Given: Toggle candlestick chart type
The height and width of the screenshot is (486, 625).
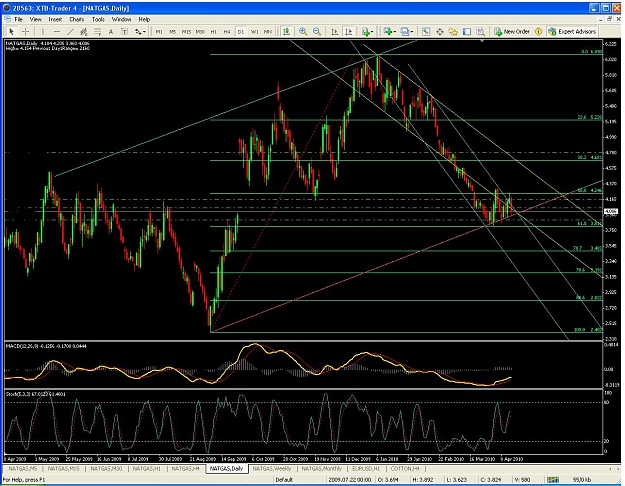Looking at the screenshot, I should coord(286,31).
